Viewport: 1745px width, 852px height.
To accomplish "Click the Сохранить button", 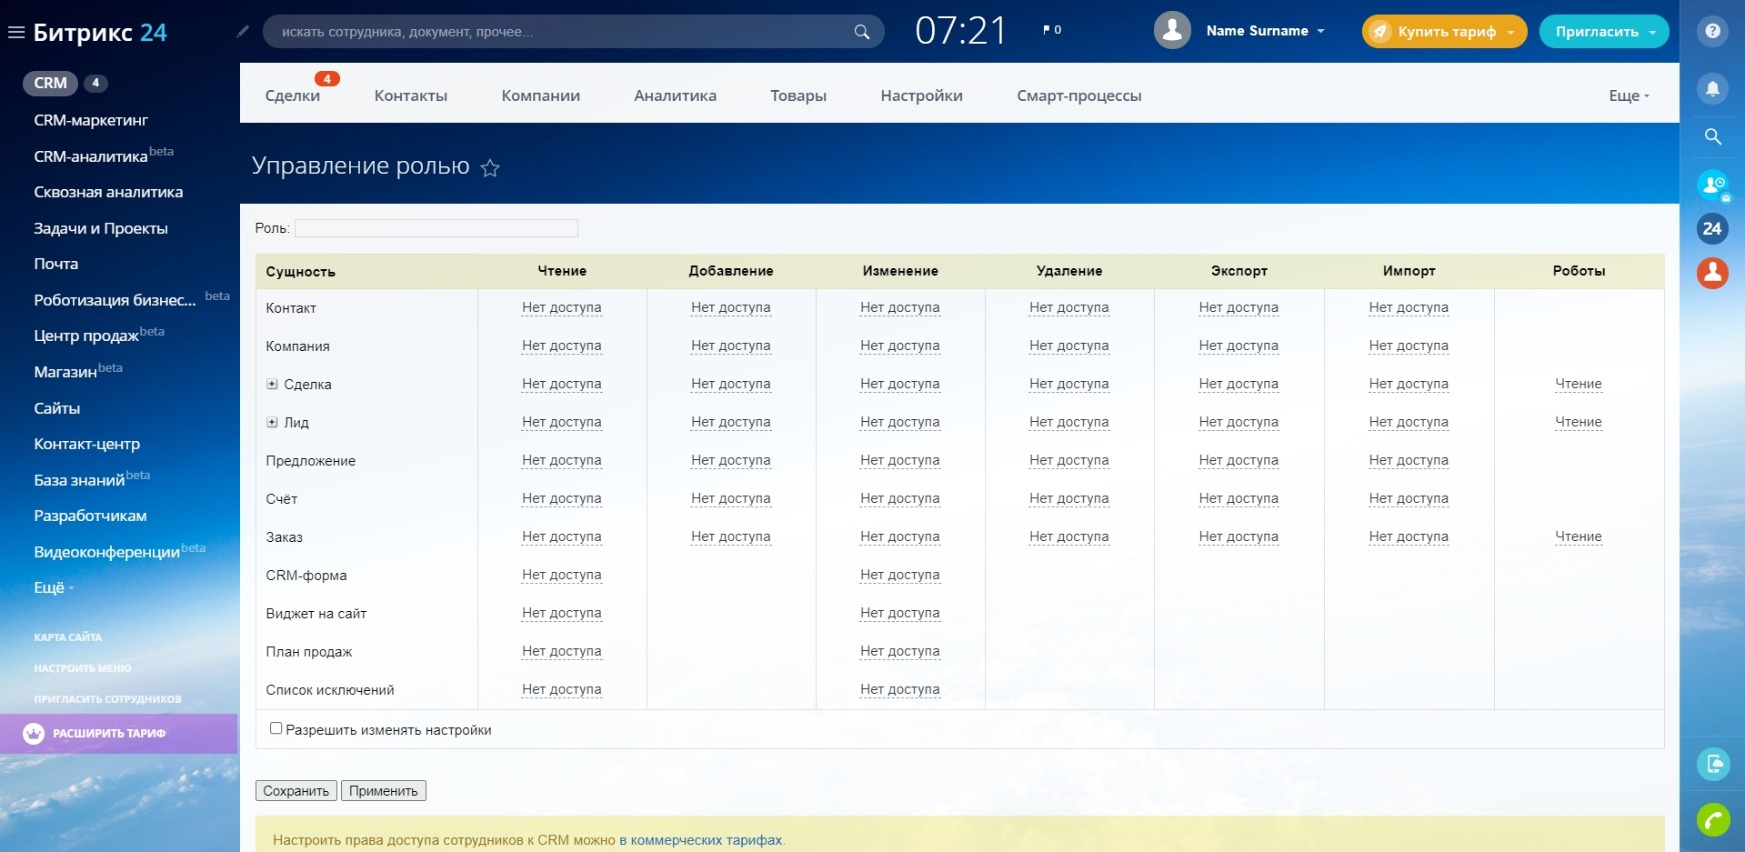I will 296,791.
